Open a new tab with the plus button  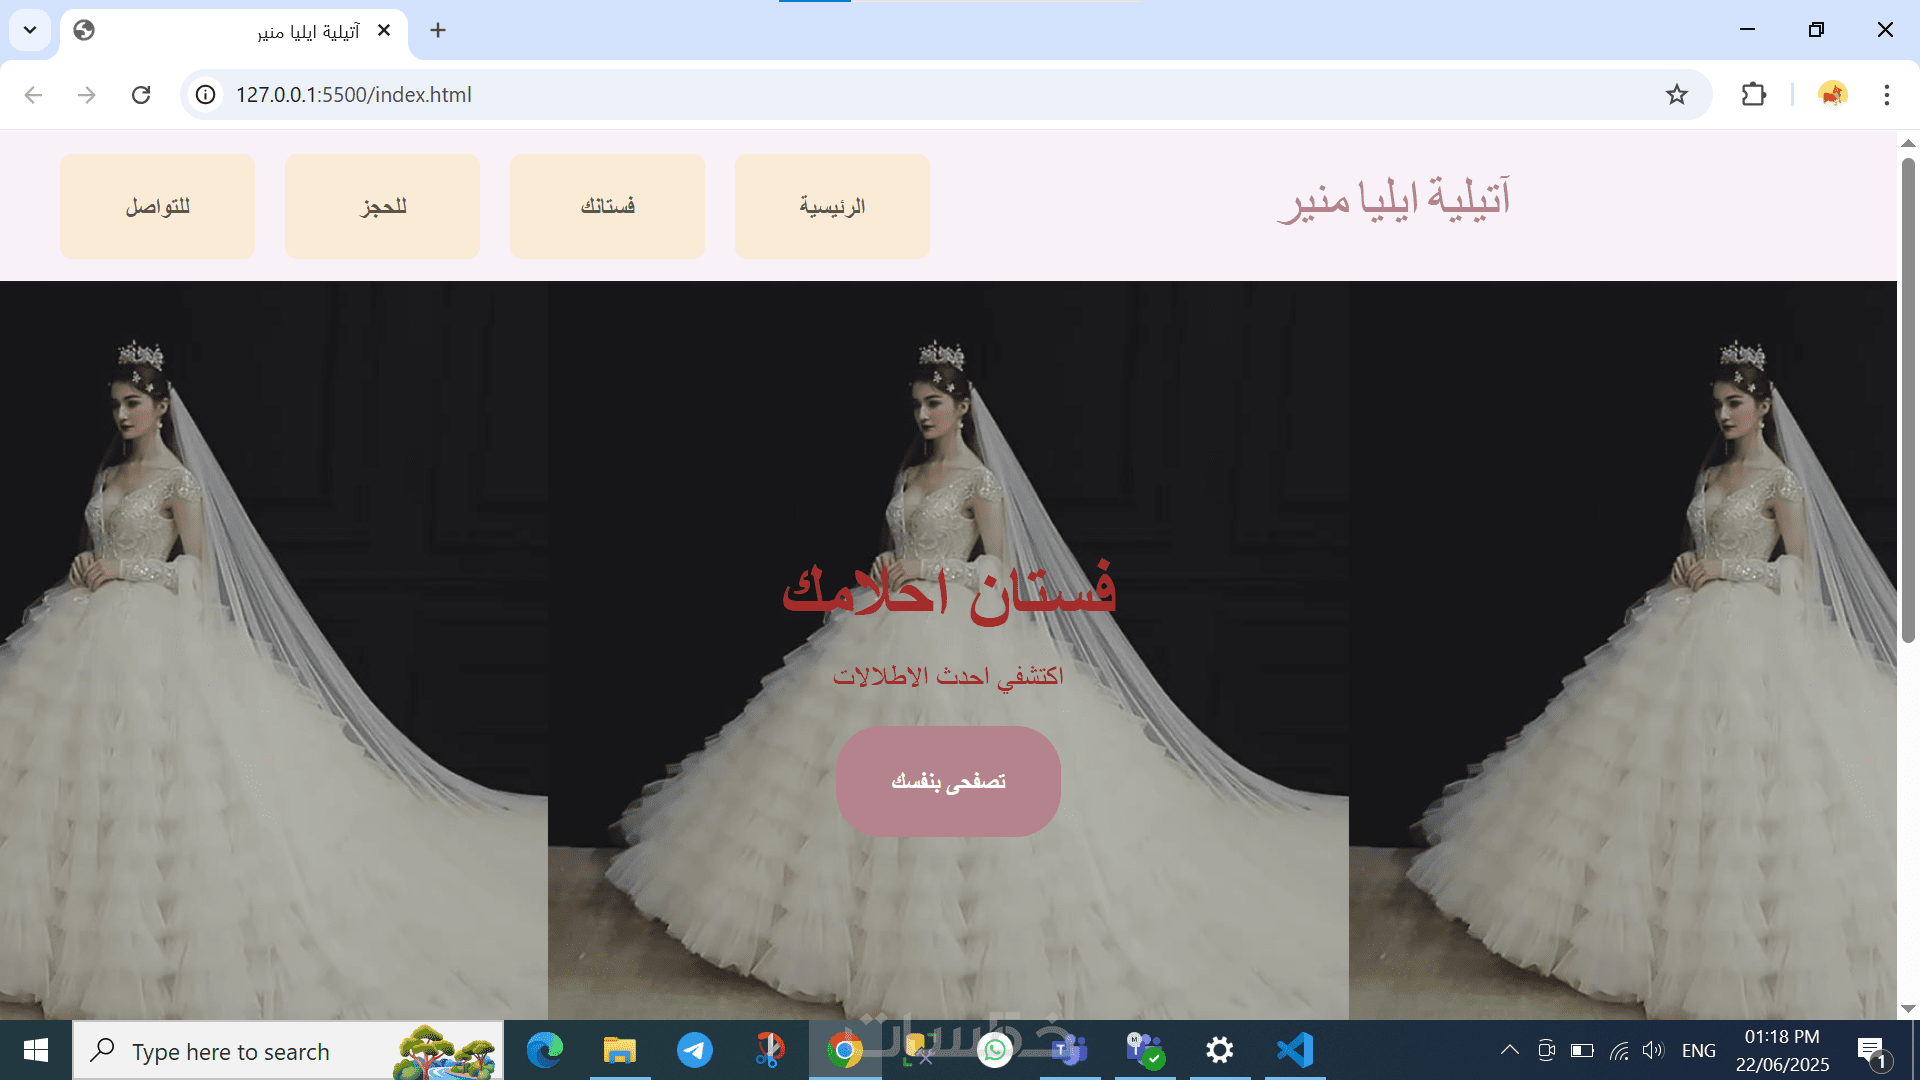pyautogui.click(x=438, y=30)
